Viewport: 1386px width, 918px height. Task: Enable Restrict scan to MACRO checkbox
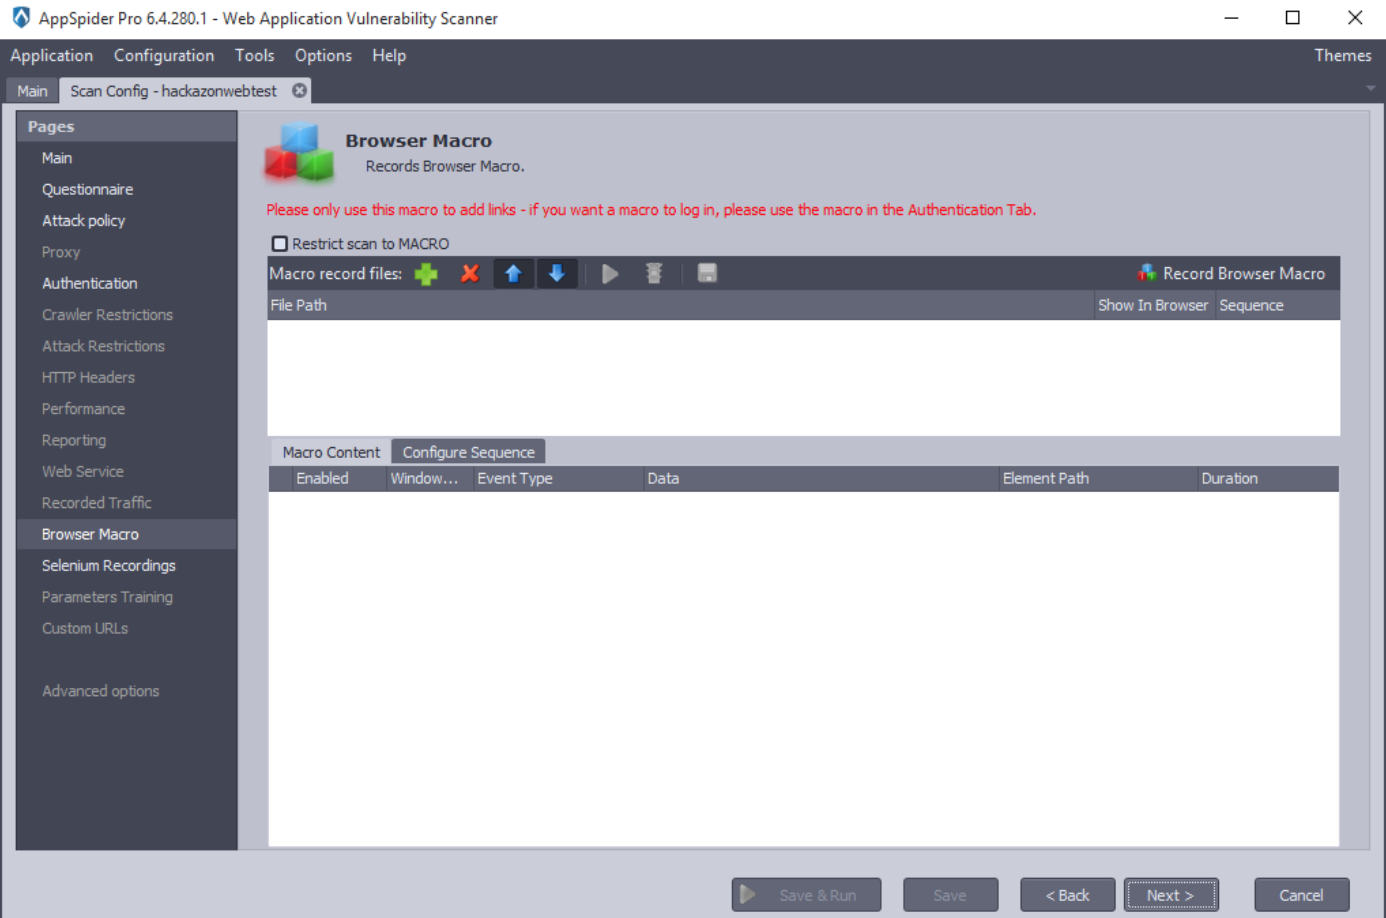(280, 243)
